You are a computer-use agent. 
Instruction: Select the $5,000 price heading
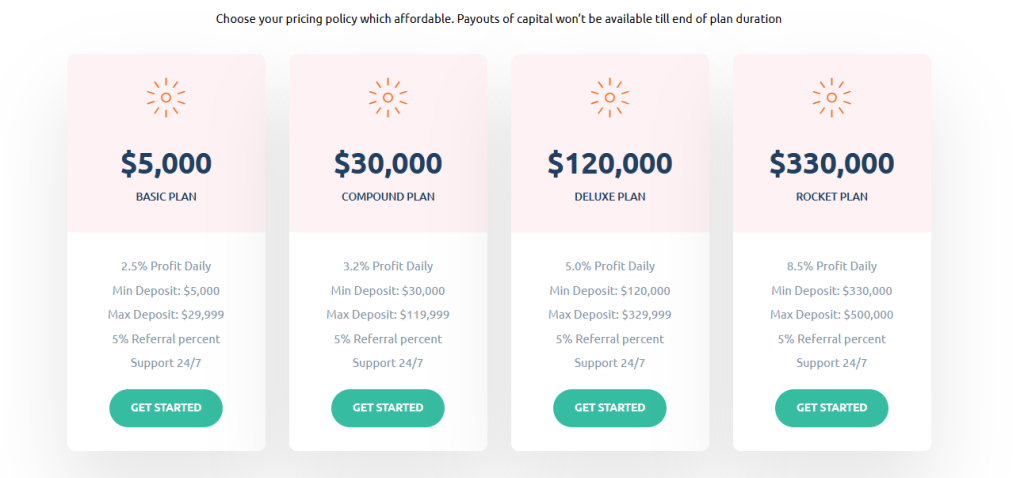tap(166, 163)
